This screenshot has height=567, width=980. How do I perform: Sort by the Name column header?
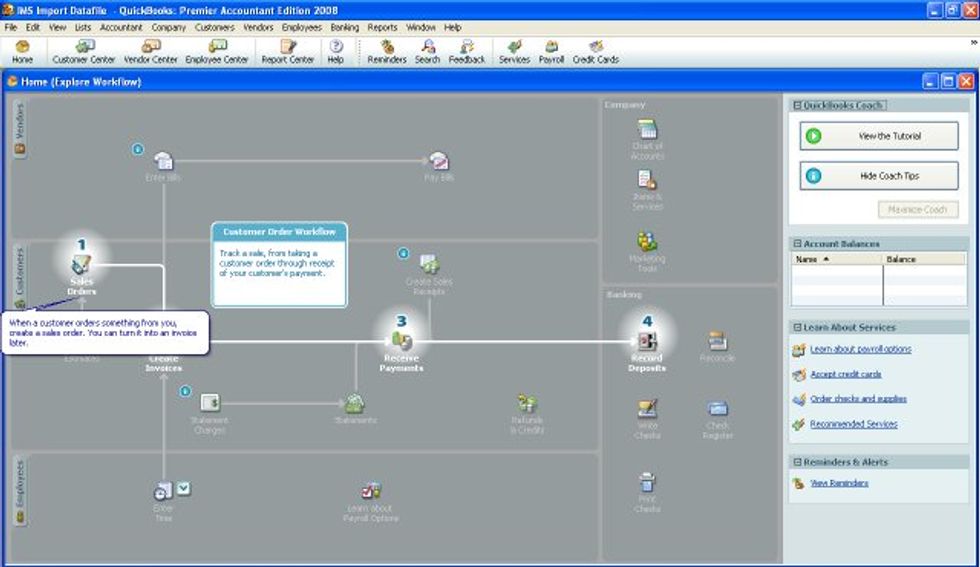(837, 259)
